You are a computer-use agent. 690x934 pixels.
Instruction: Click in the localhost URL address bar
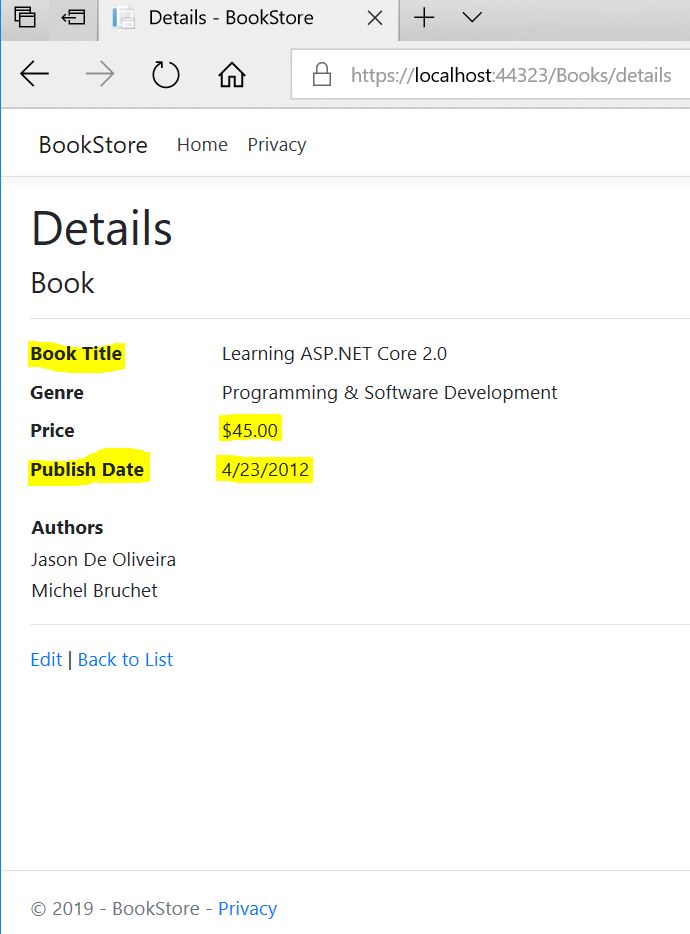510,75
